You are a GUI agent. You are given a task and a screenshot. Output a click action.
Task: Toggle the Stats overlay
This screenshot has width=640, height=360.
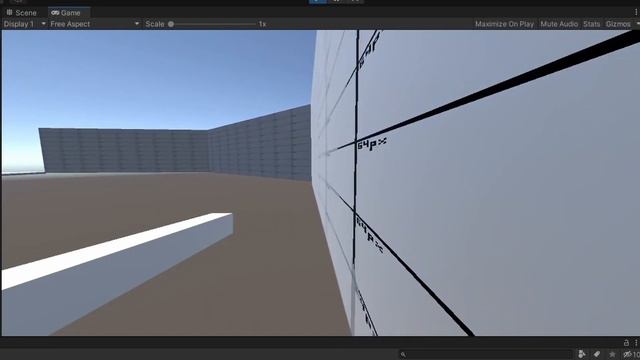591,24
